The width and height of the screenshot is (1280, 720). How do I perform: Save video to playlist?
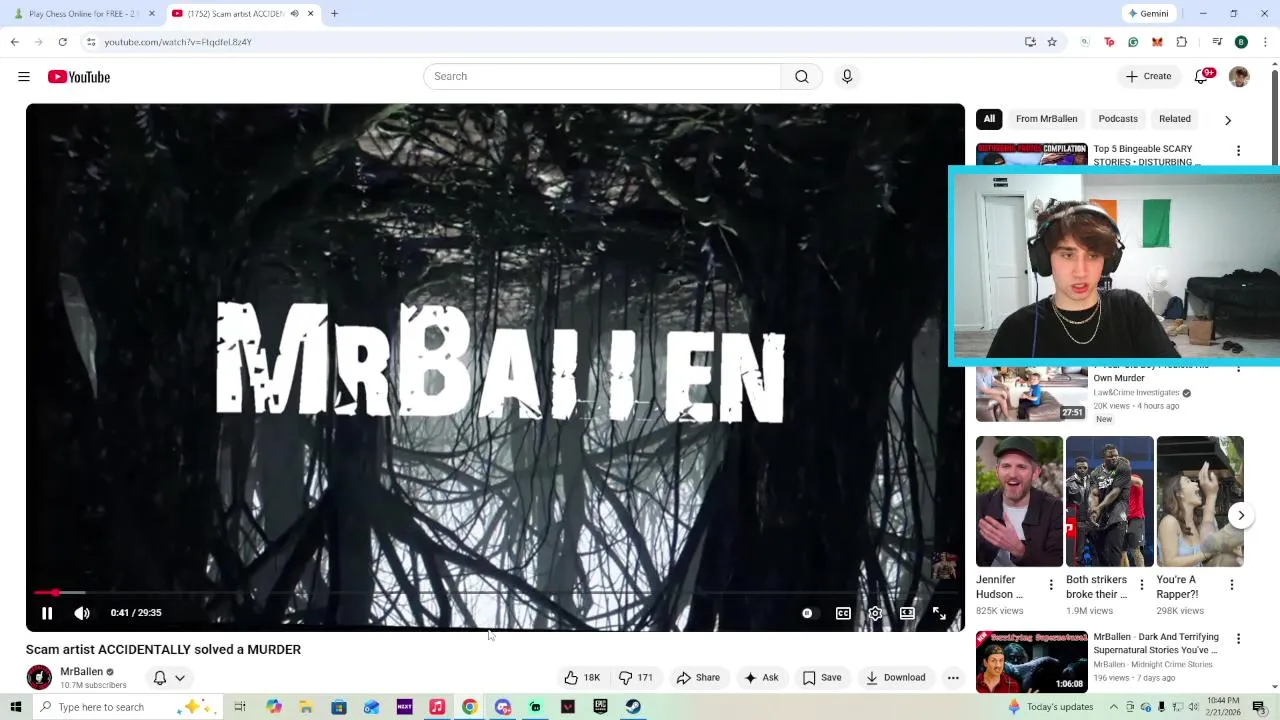822,678
